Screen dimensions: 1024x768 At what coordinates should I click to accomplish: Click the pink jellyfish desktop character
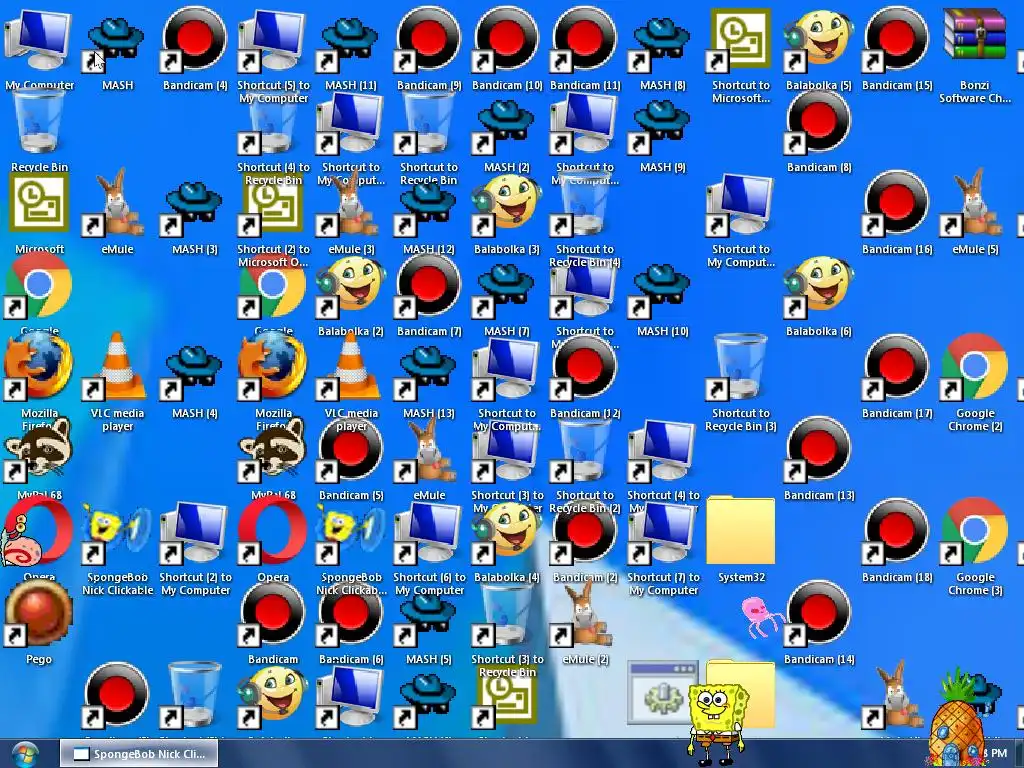pyautogui.click(x=760, y=616)
